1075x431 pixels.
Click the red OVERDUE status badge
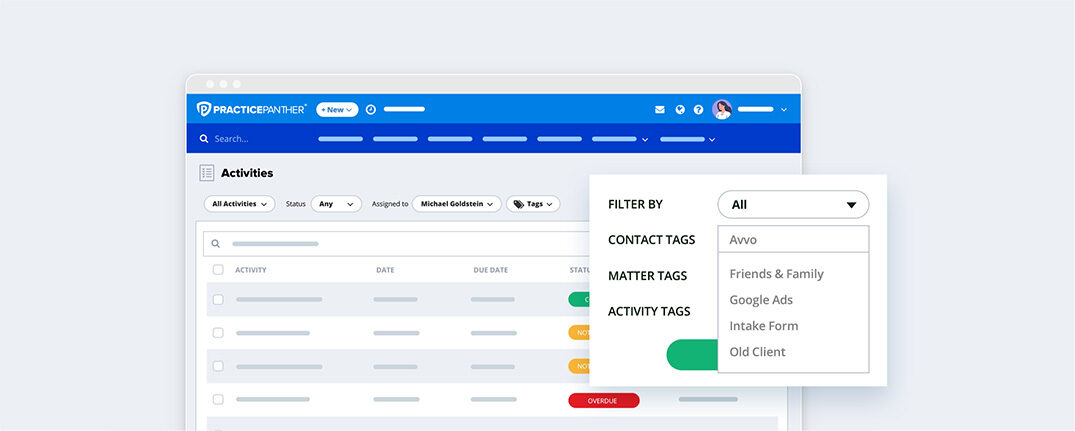(603, 400)
